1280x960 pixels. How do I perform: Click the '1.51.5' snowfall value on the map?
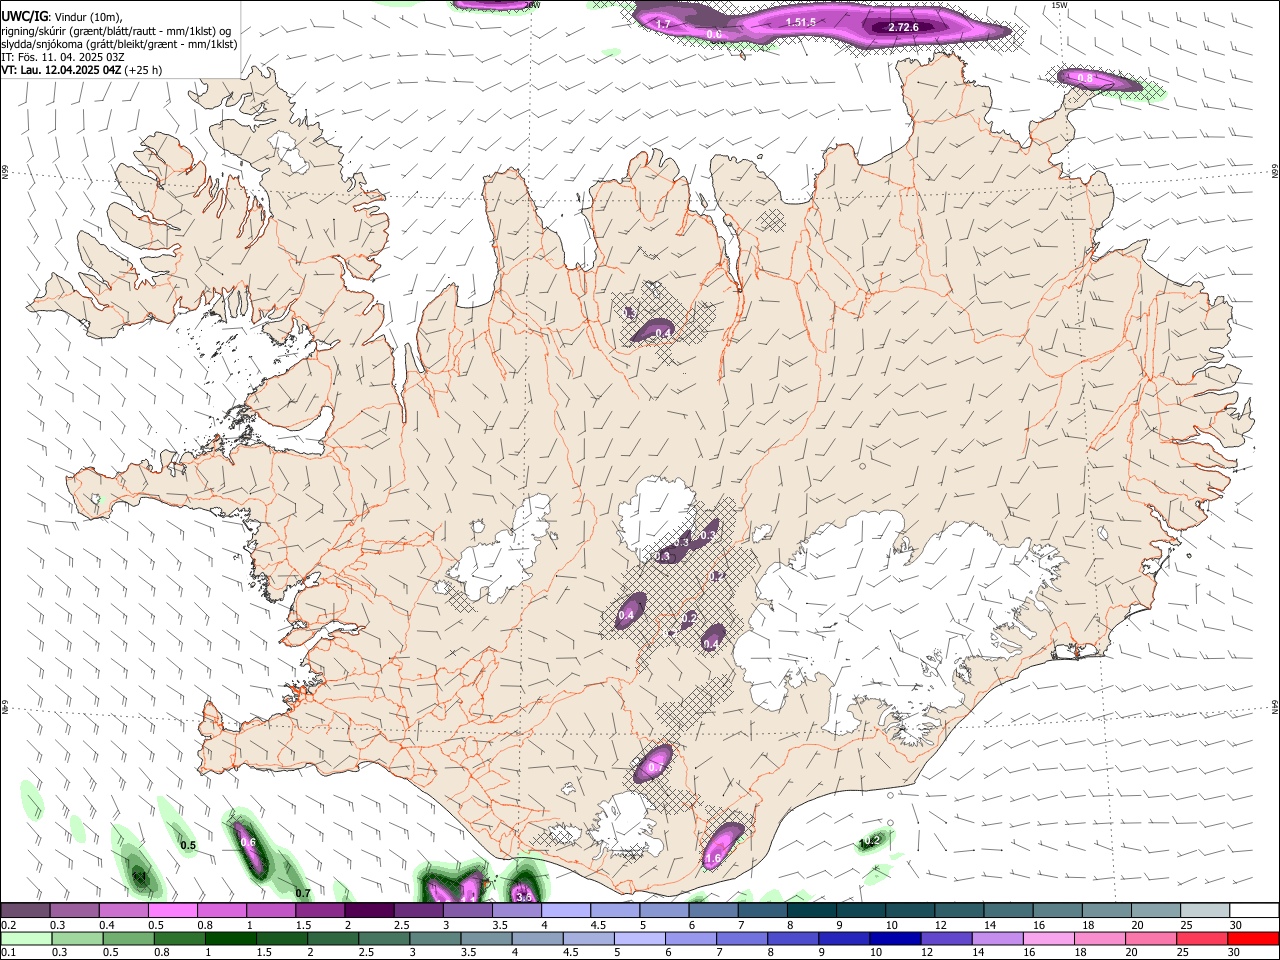(801, 22)
